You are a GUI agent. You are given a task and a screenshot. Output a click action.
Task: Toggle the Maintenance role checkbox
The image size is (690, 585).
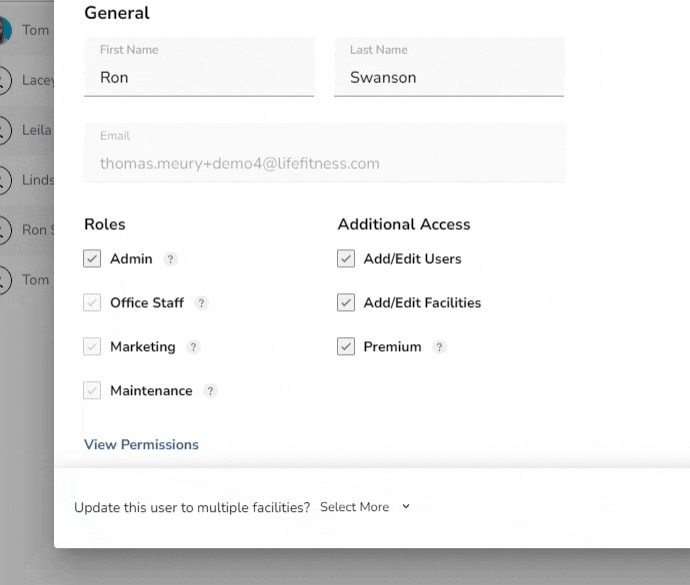coord(93,391)
